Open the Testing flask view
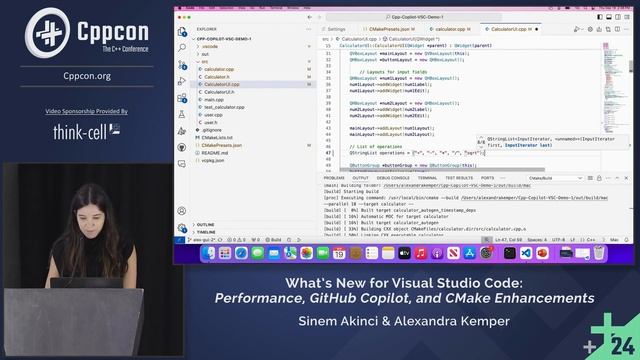Screen dimensions: 640x360 point(182,114)
